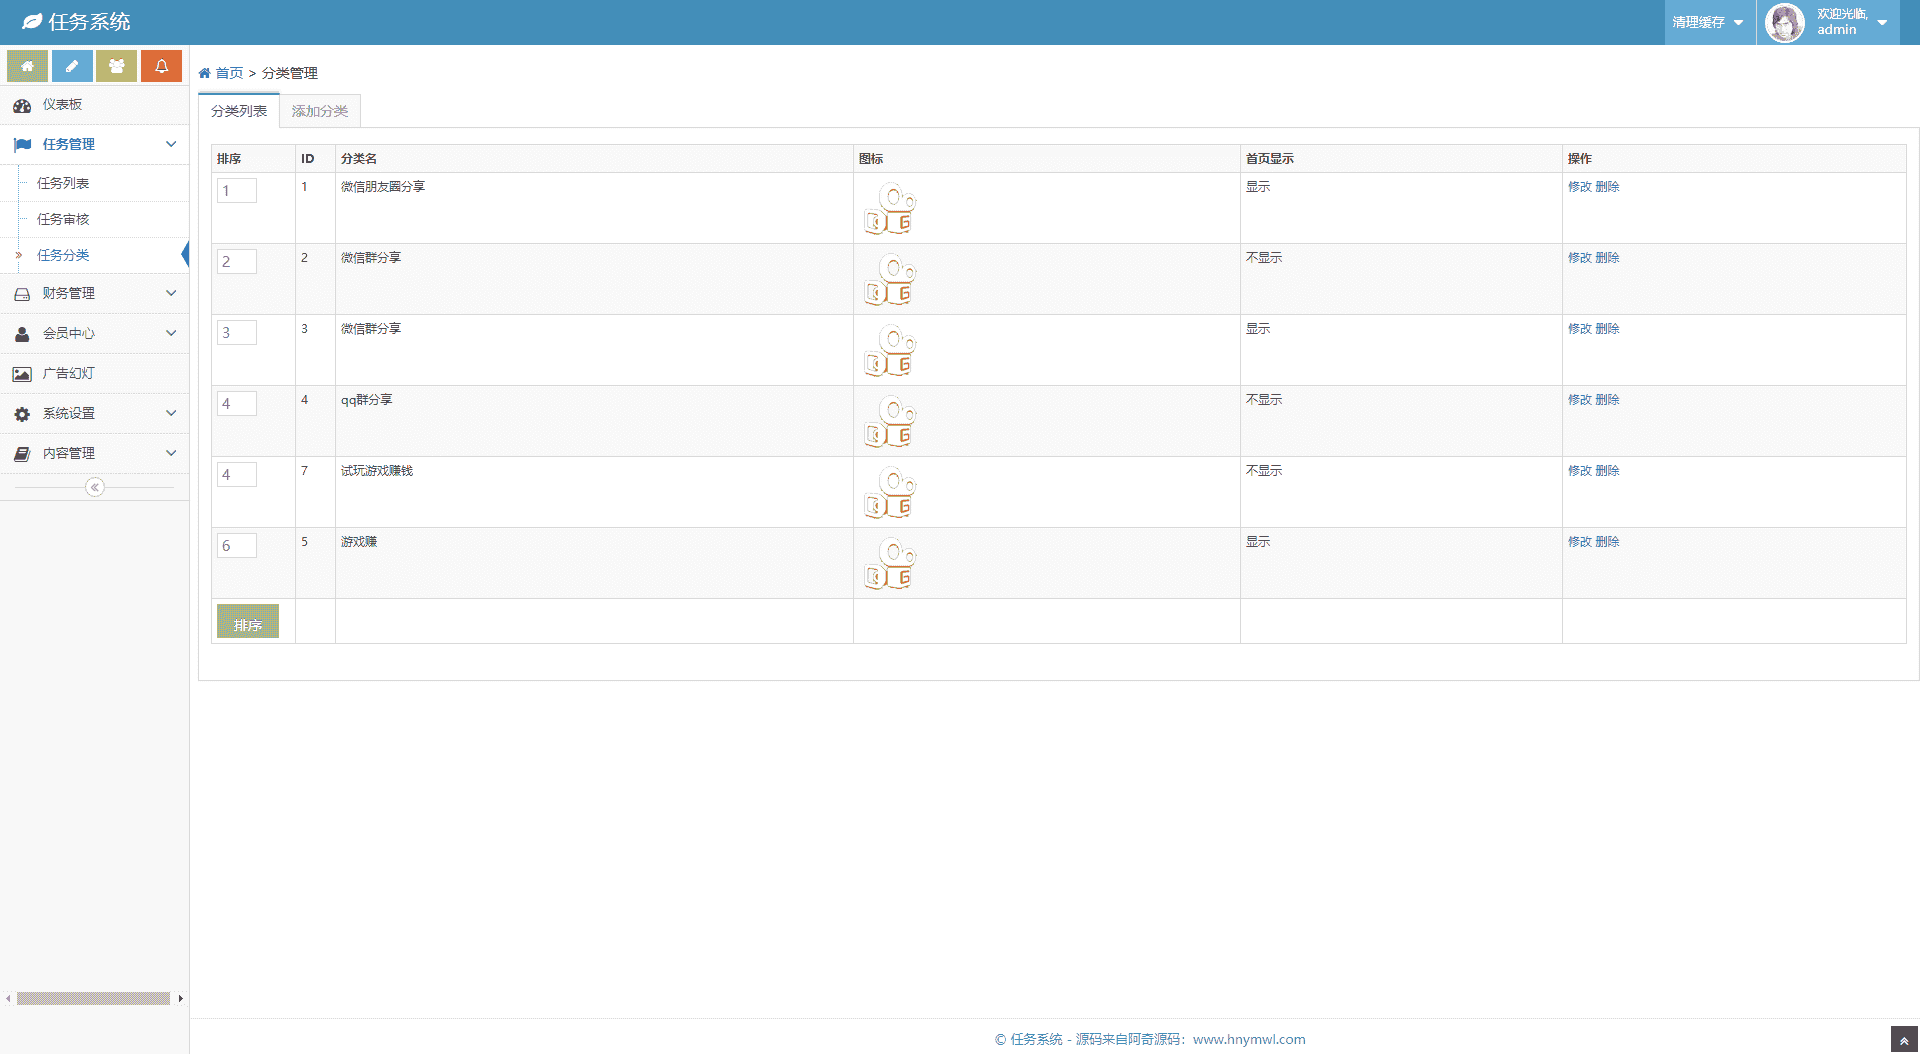1920x1054 pixels.
Task: Click 修改 for the 试玩游戏赚钱 row
Action: (1579, 471)
